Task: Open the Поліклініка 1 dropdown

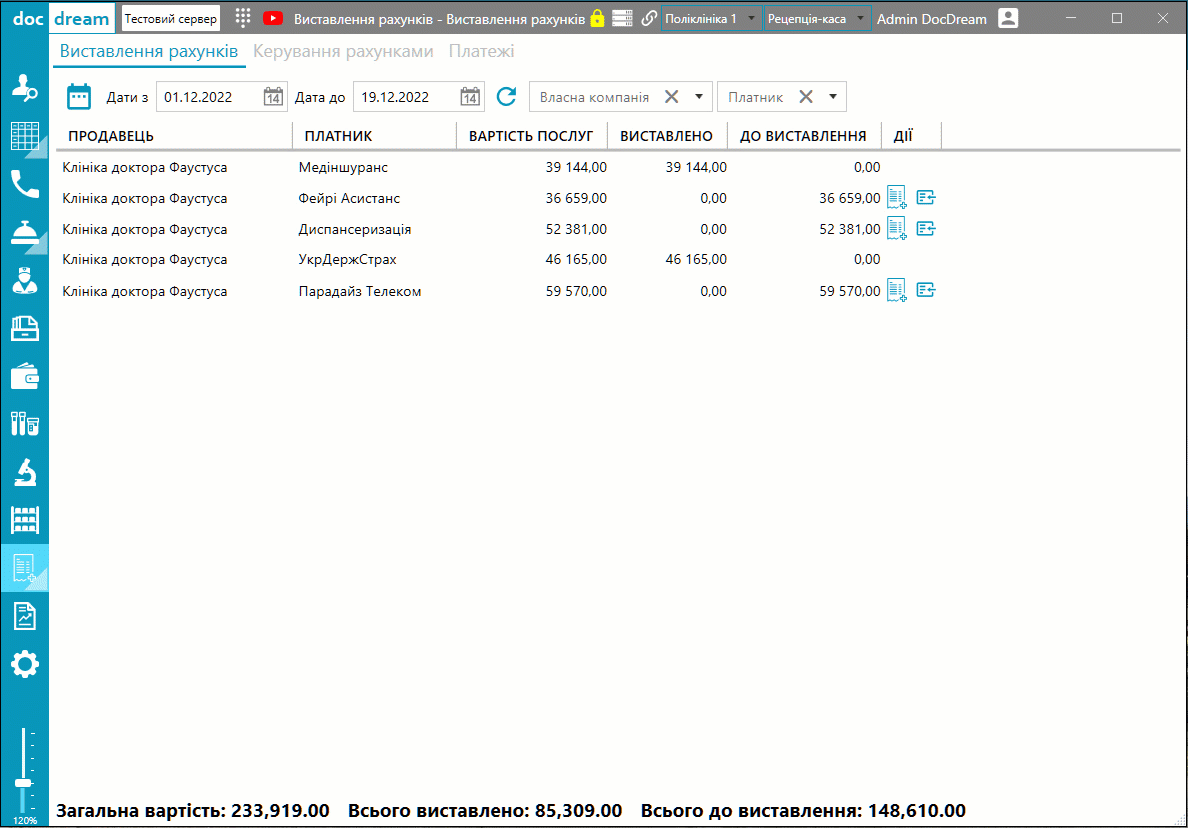Action: coord(751,19)
